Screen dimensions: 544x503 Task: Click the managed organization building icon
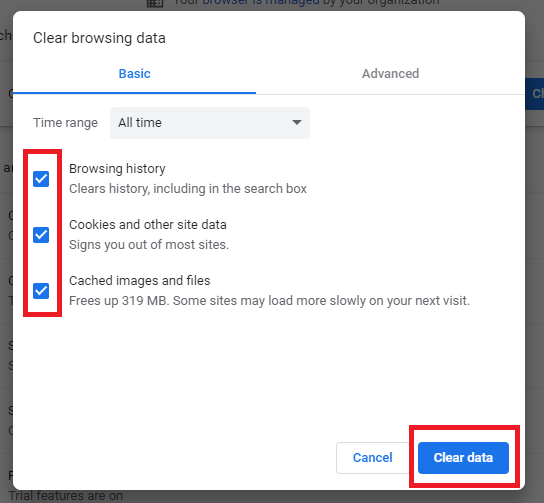(x=155, y=3)
